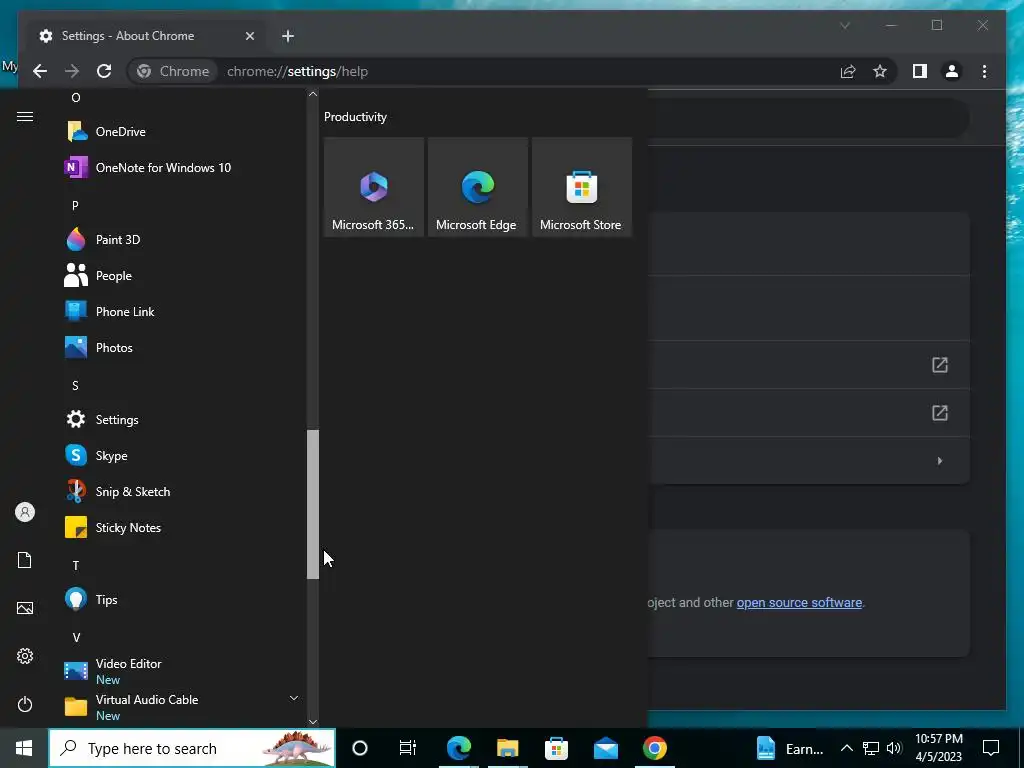1024x768 pixels.
Task: Click the Microsoft 365 tile
Action: [x=374, y=187]
